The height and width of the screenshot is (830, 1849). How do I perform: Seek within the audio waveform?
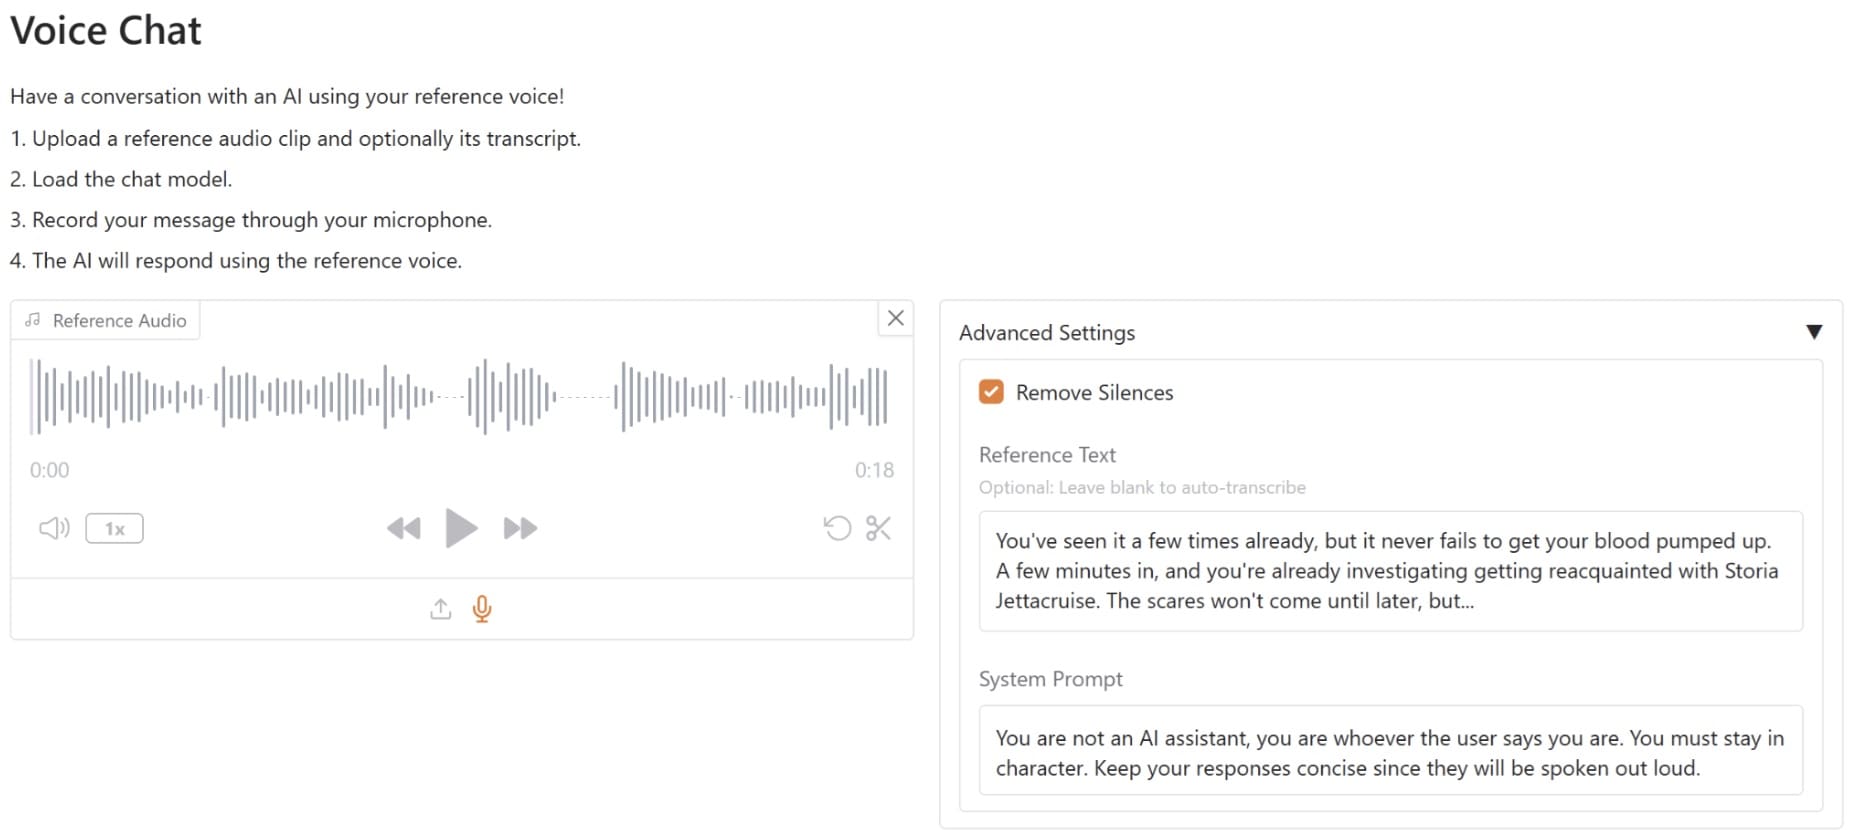(460, 396)
